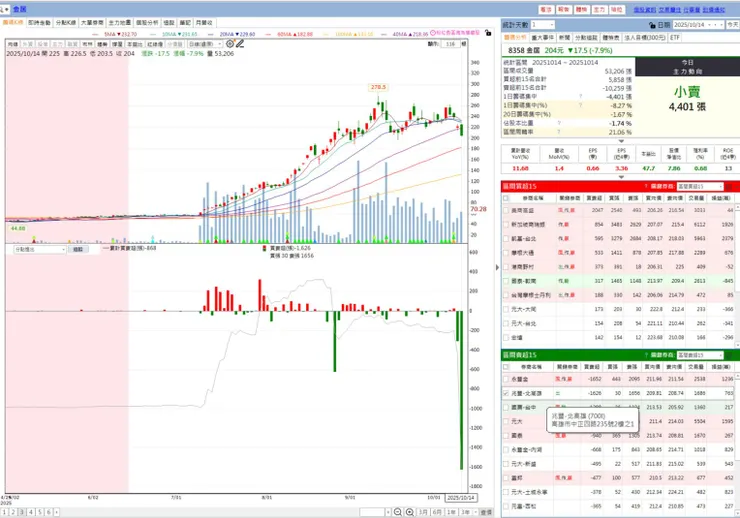
Task: Select the pencil drawing tool
Action: 240,44
